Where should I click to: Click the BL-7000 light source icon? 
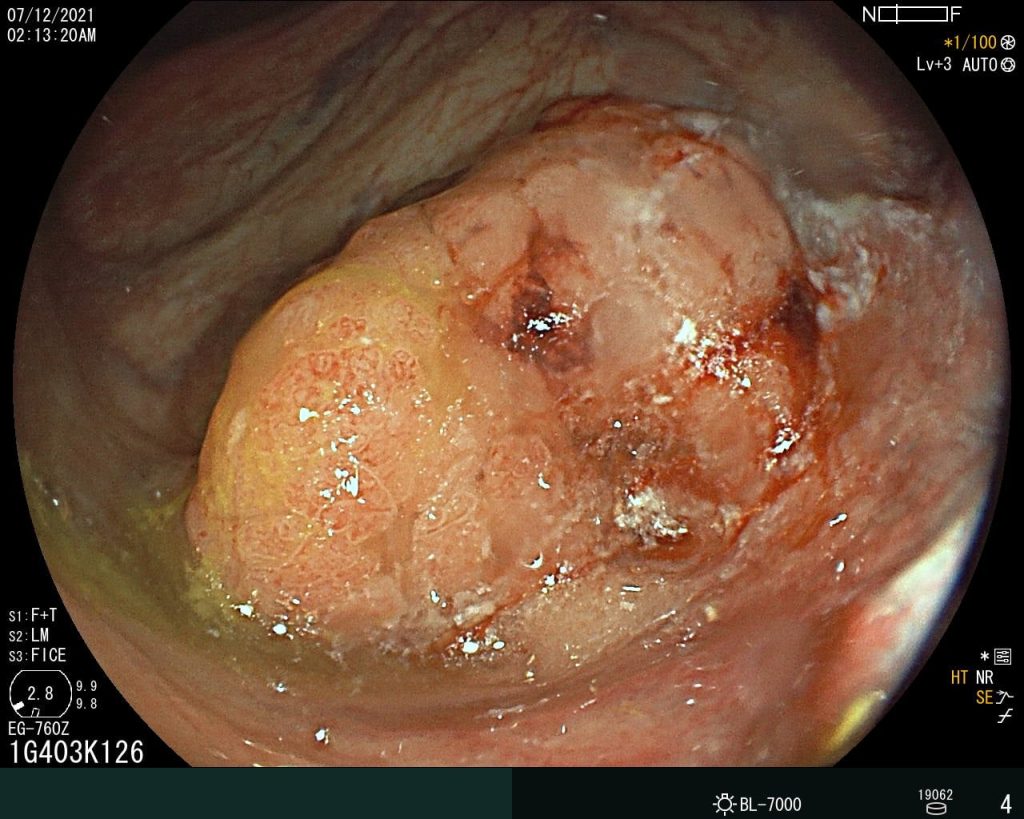pos(724,804)
